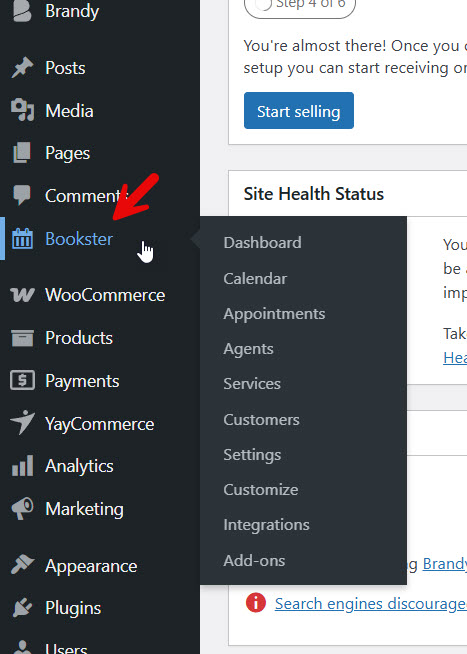This screenshot has width=467, height=654.
Task: Open Settings in Bookster submenu
Action: pyautogui.click(x=252, y=455)
